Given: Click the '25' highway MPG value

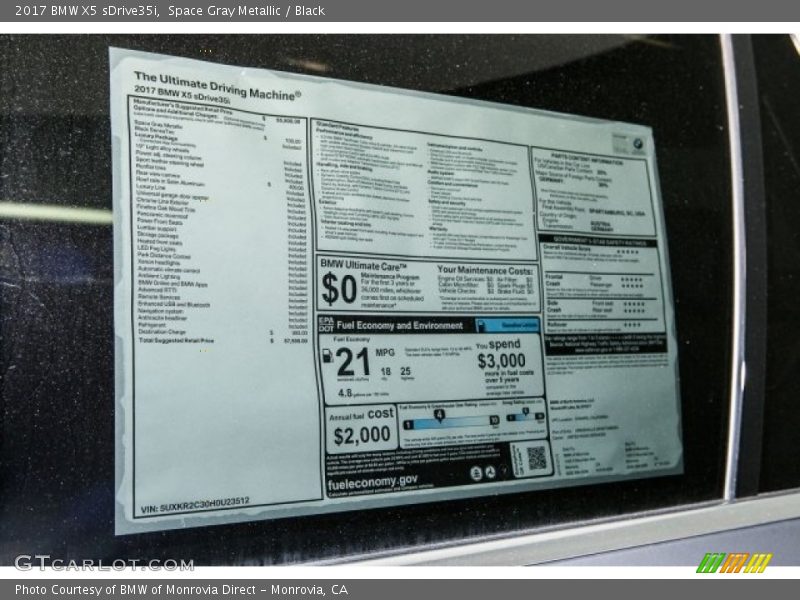Looking at the screenshot, I should click(x=406, y=371).
